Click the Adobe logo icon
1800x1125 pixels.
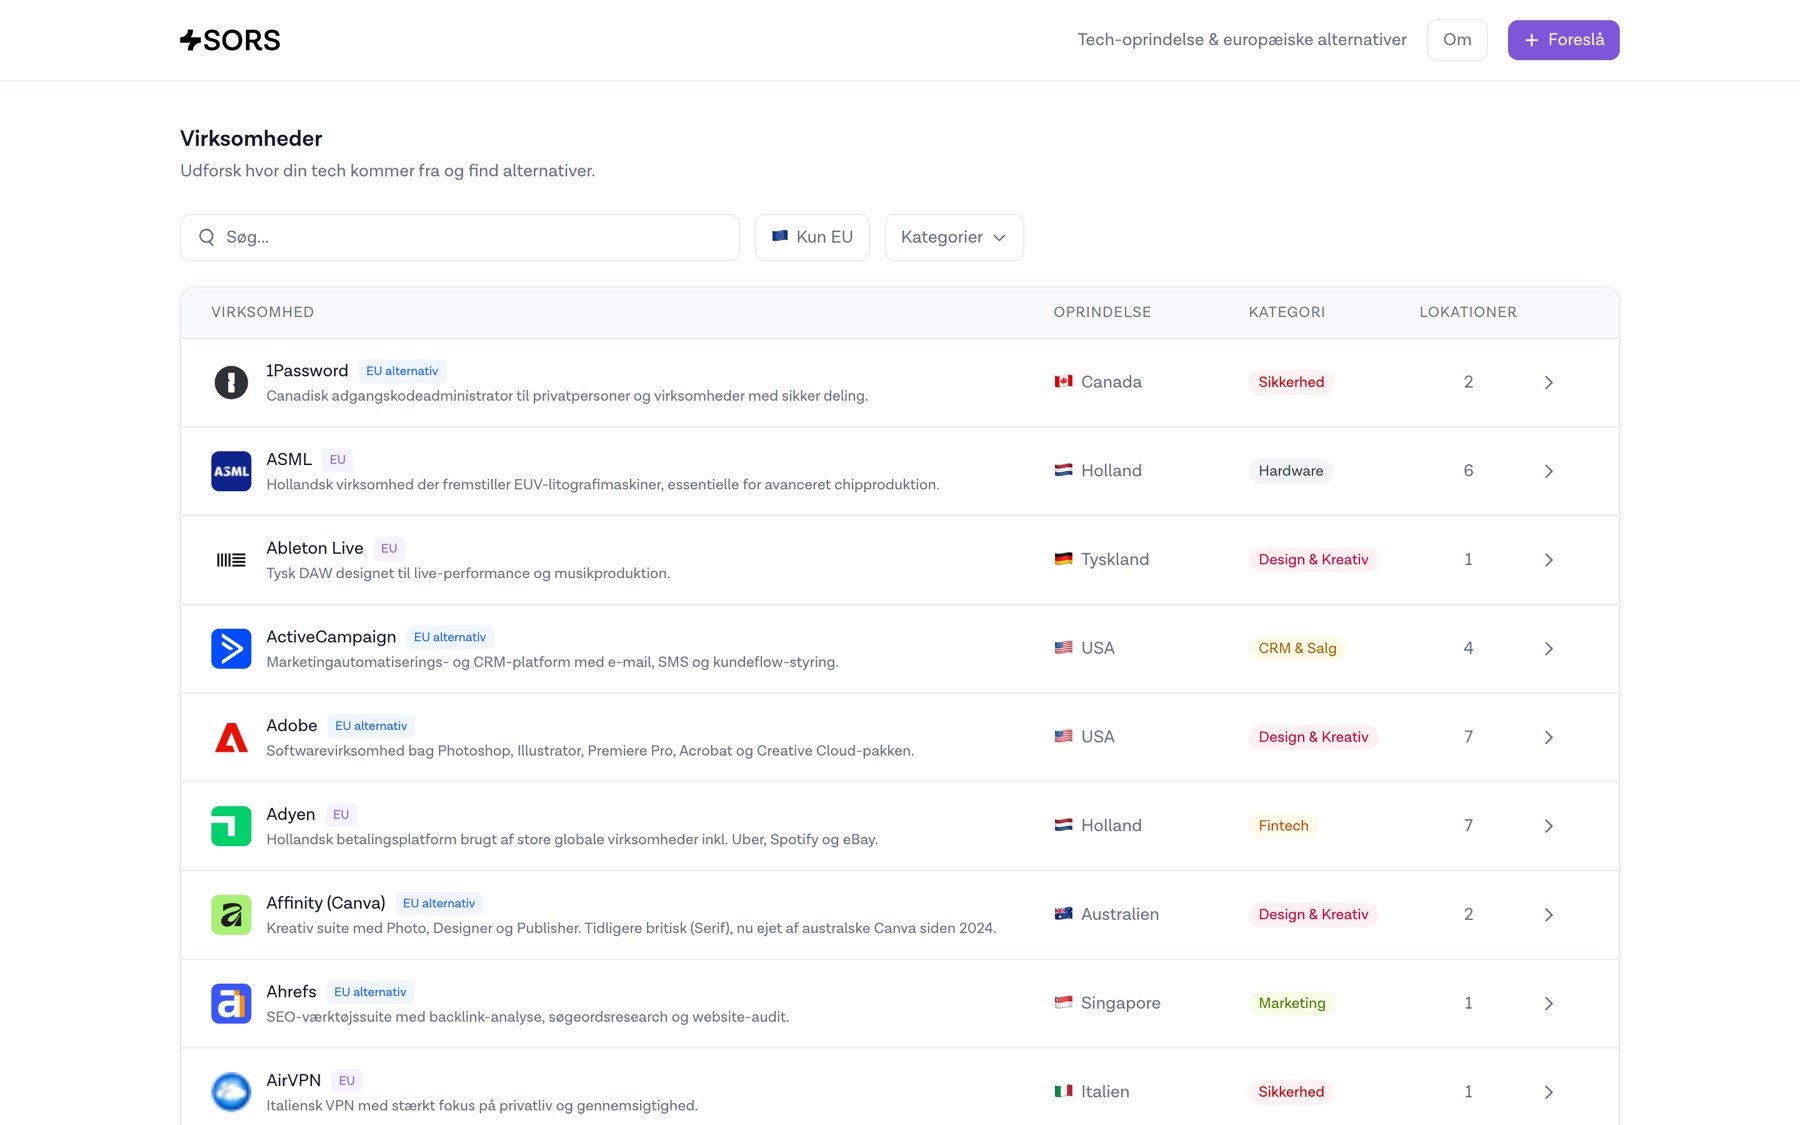coord(231,737)
